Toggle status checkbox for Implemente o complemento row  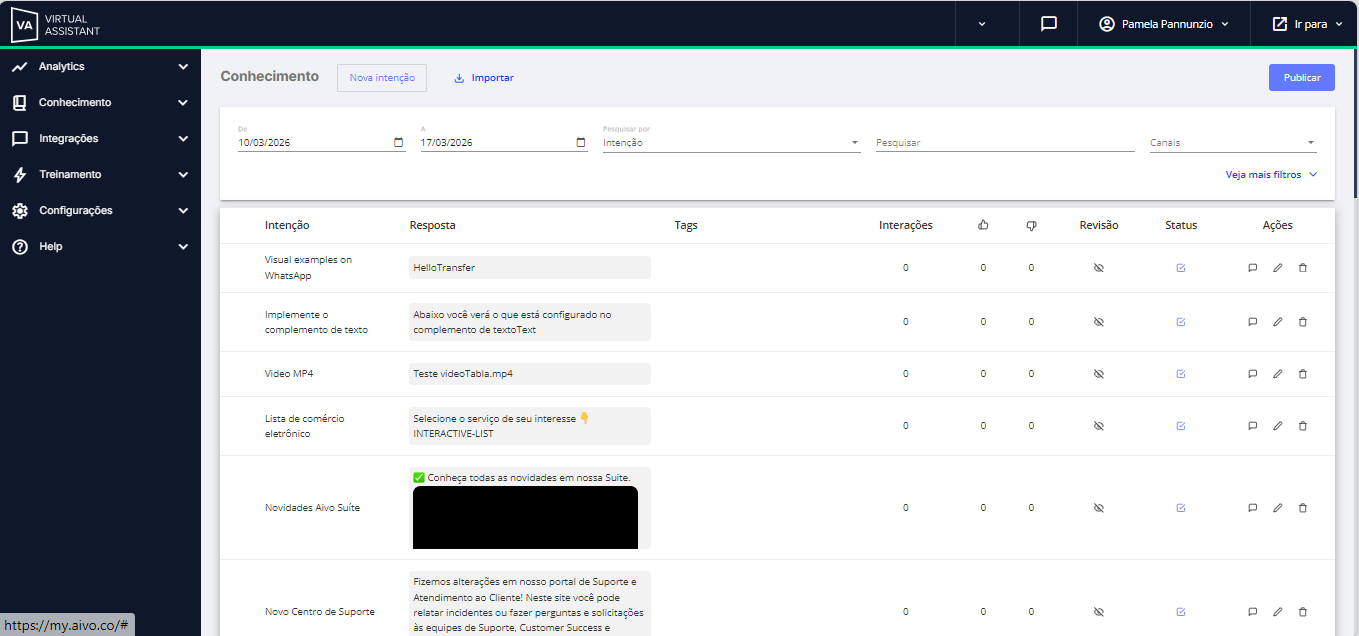pos(1181,322)
